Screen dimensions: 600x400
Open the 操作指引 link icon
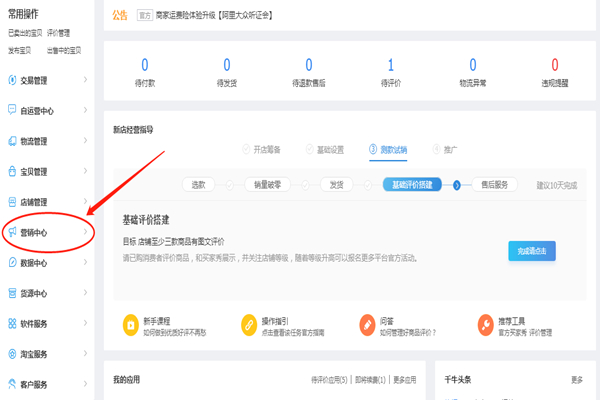249,325
